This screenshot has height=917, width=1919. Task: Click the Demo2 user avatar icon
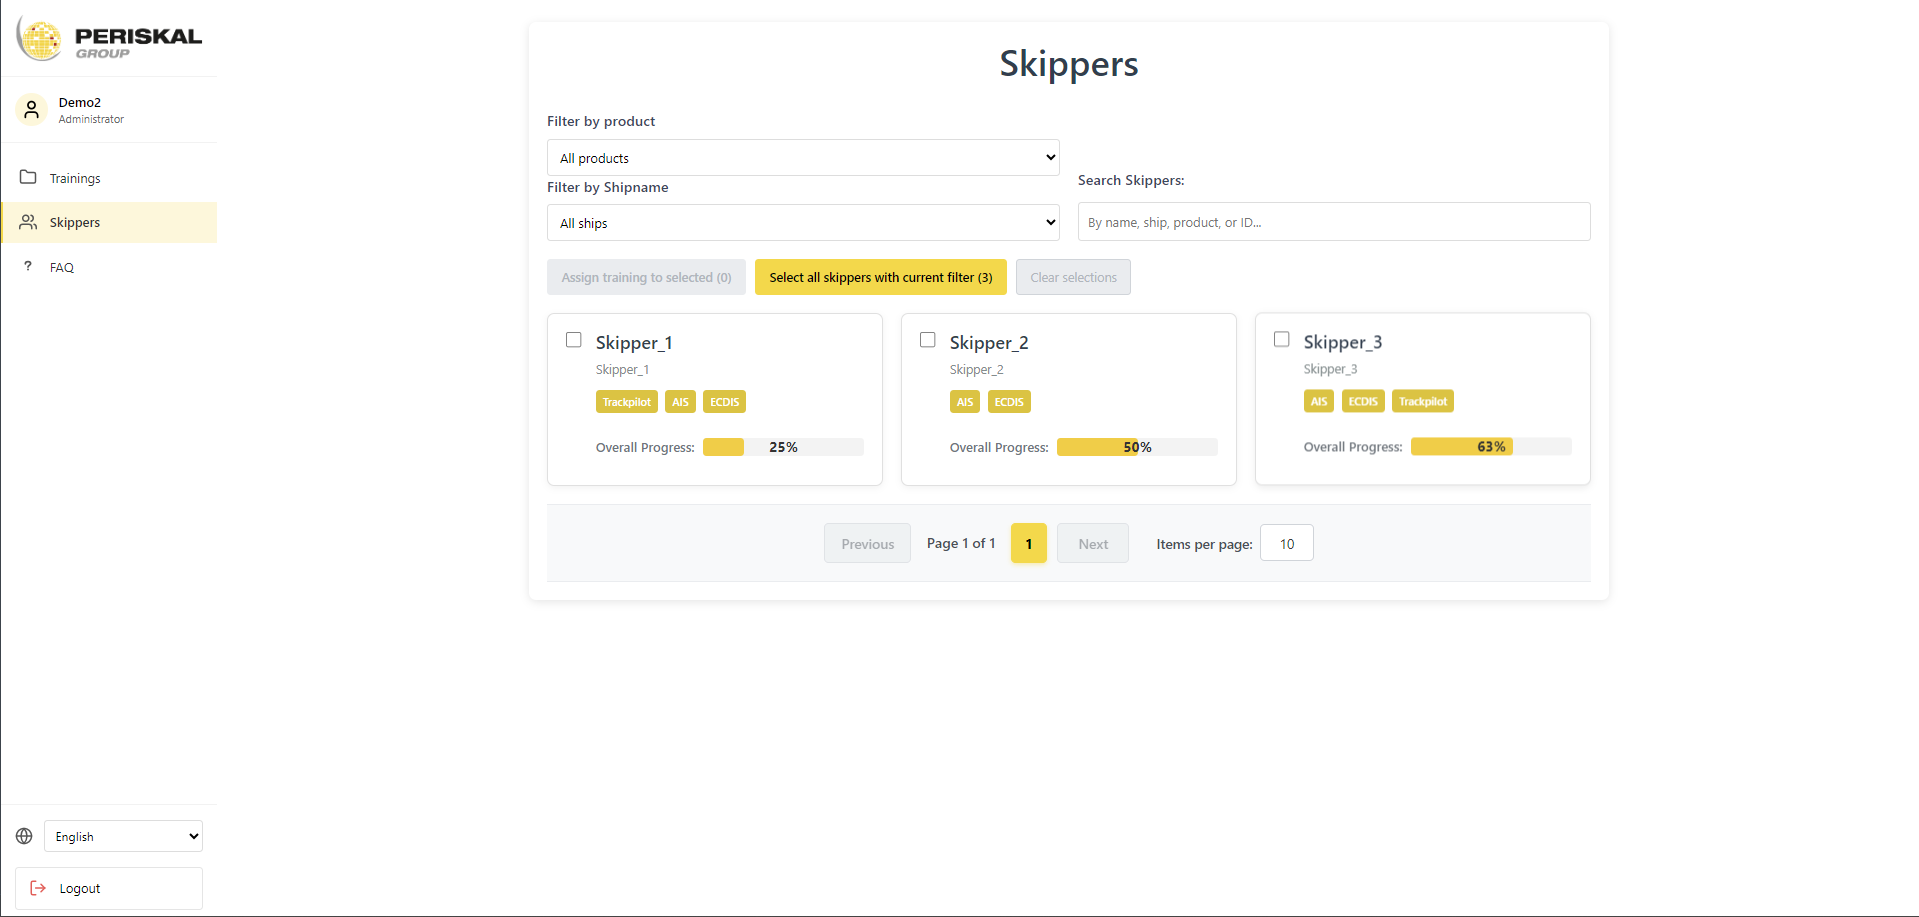pos(32,109)
